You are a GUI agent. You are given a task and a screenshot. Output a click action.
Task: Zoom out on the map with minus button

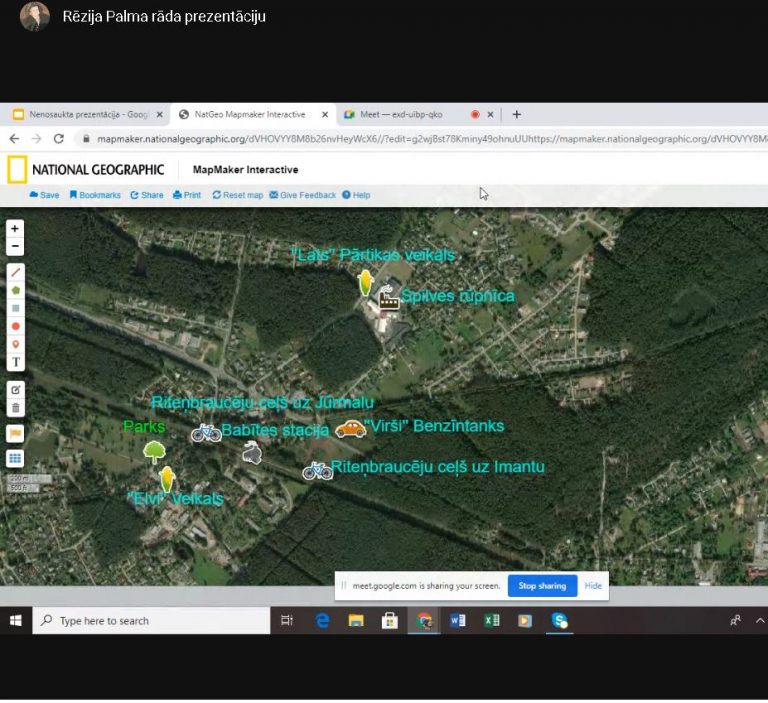pyautogui.click(x=15, y=246)
